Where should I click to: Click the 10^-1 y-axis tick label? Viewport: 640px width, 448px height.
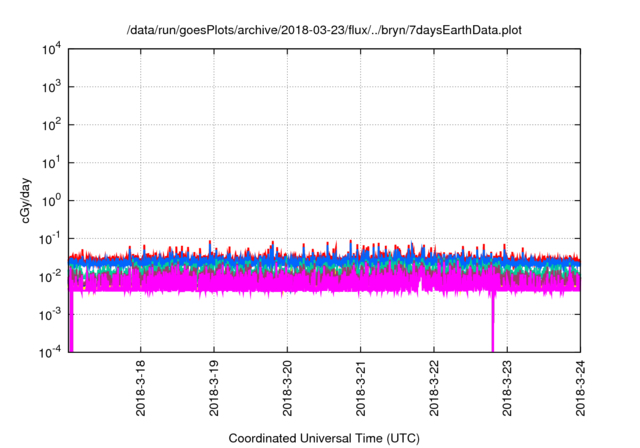coord(50,239)
